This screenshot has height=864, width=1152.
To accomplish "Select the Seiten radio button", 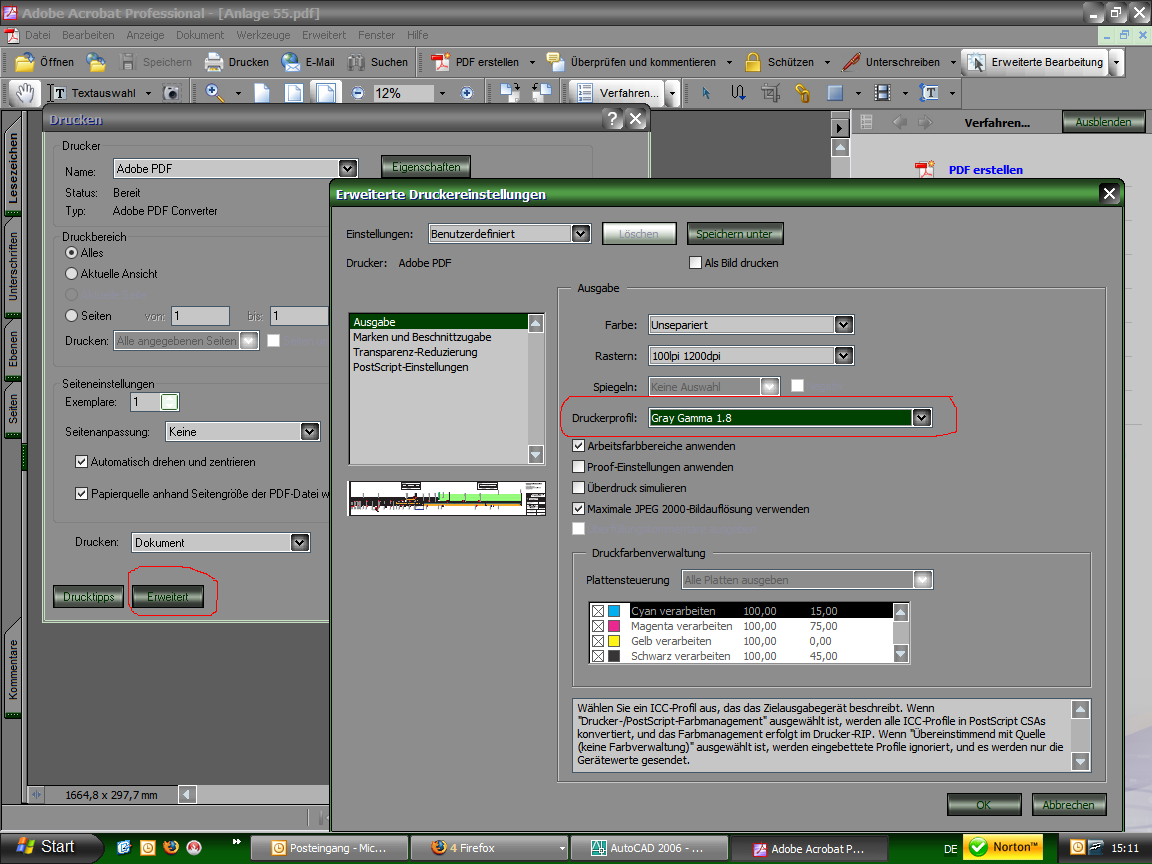I will (71, 316).
